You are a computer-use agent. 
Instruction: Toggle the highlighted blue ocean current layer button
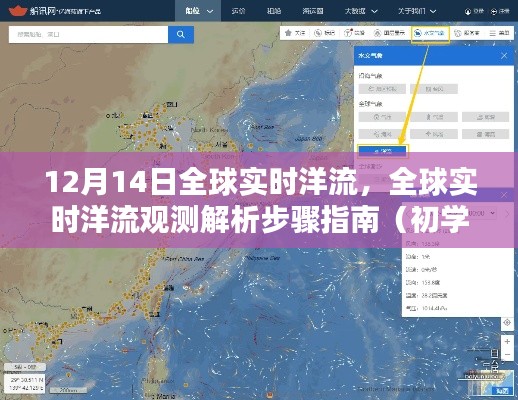pos(383,151)
